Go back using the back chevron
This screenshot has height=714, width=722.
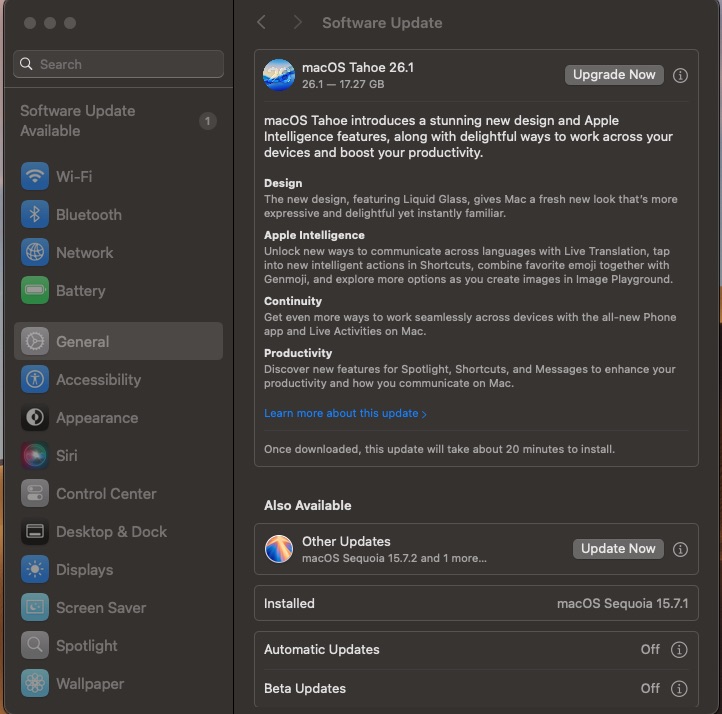pos(262,23)
